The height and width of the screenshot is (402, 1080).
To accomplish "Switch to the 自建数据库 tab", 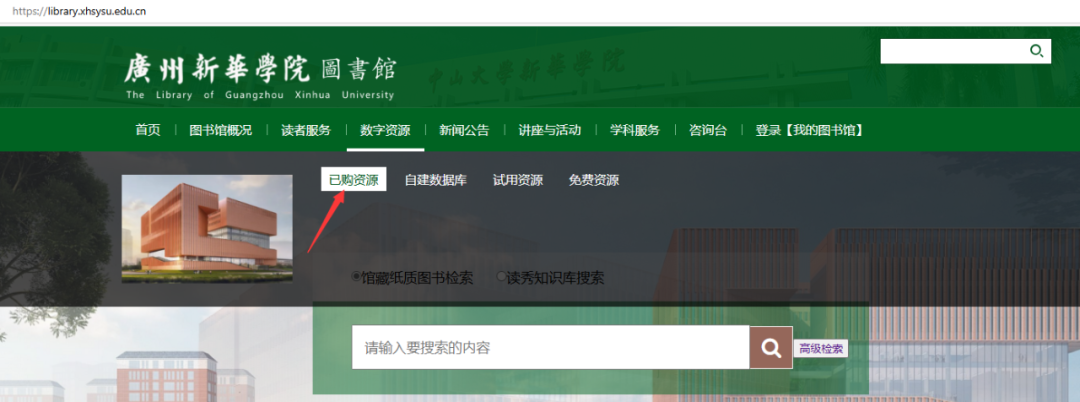I will coord(435,180).
